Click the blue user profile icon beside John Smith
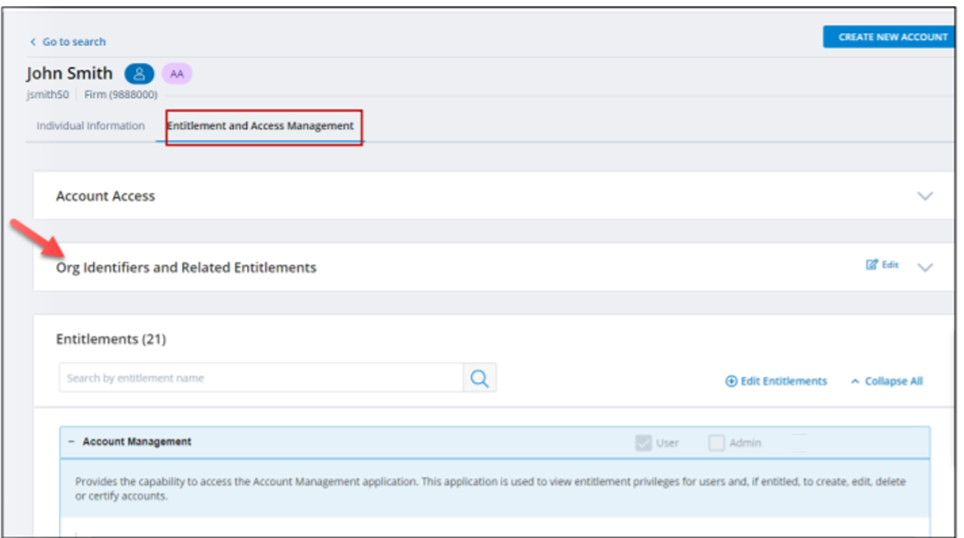 point(139,74)
